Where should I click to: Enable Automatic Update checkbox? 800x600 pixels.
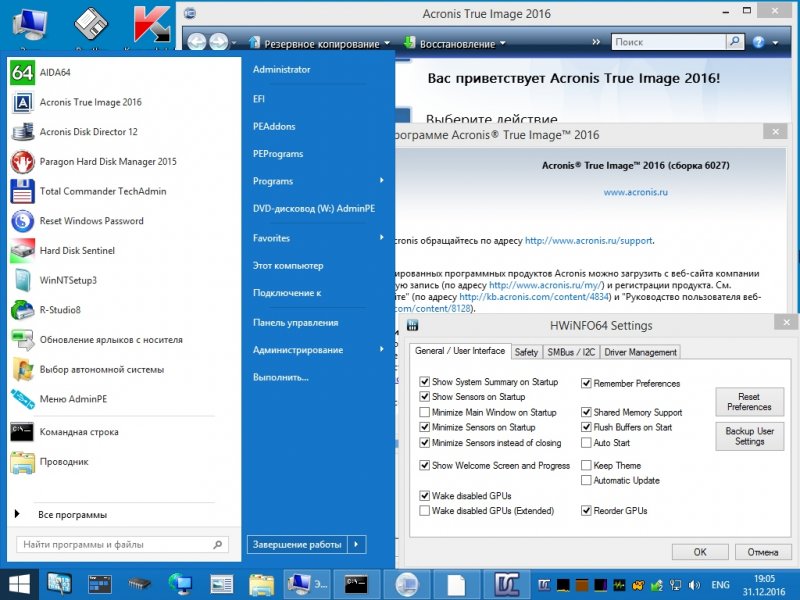pyautogui.click(x=586, y=480)
